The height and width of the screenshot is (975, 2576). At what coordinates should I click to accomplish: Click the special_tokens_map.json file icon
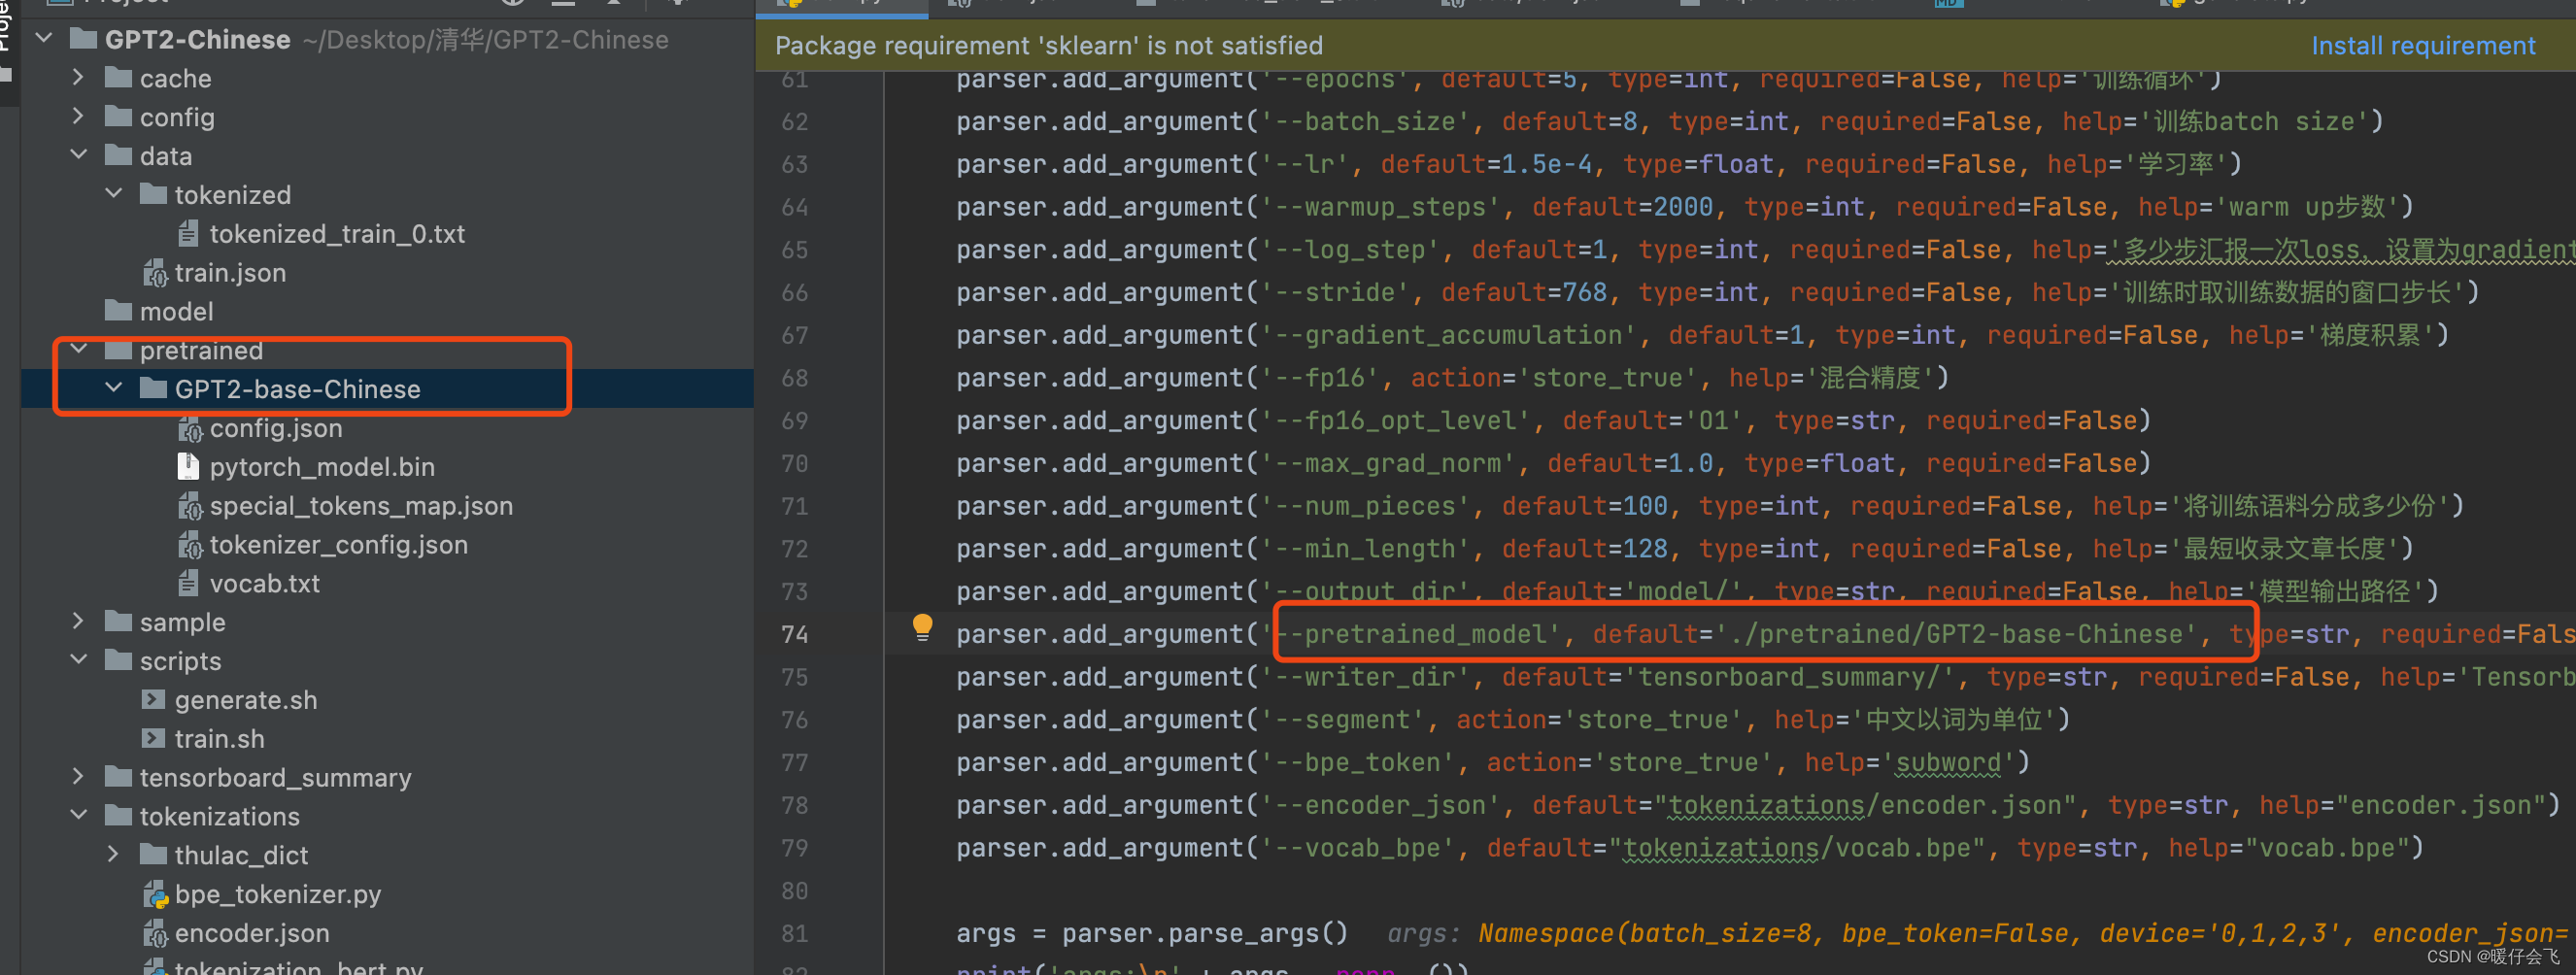[189, 506]
